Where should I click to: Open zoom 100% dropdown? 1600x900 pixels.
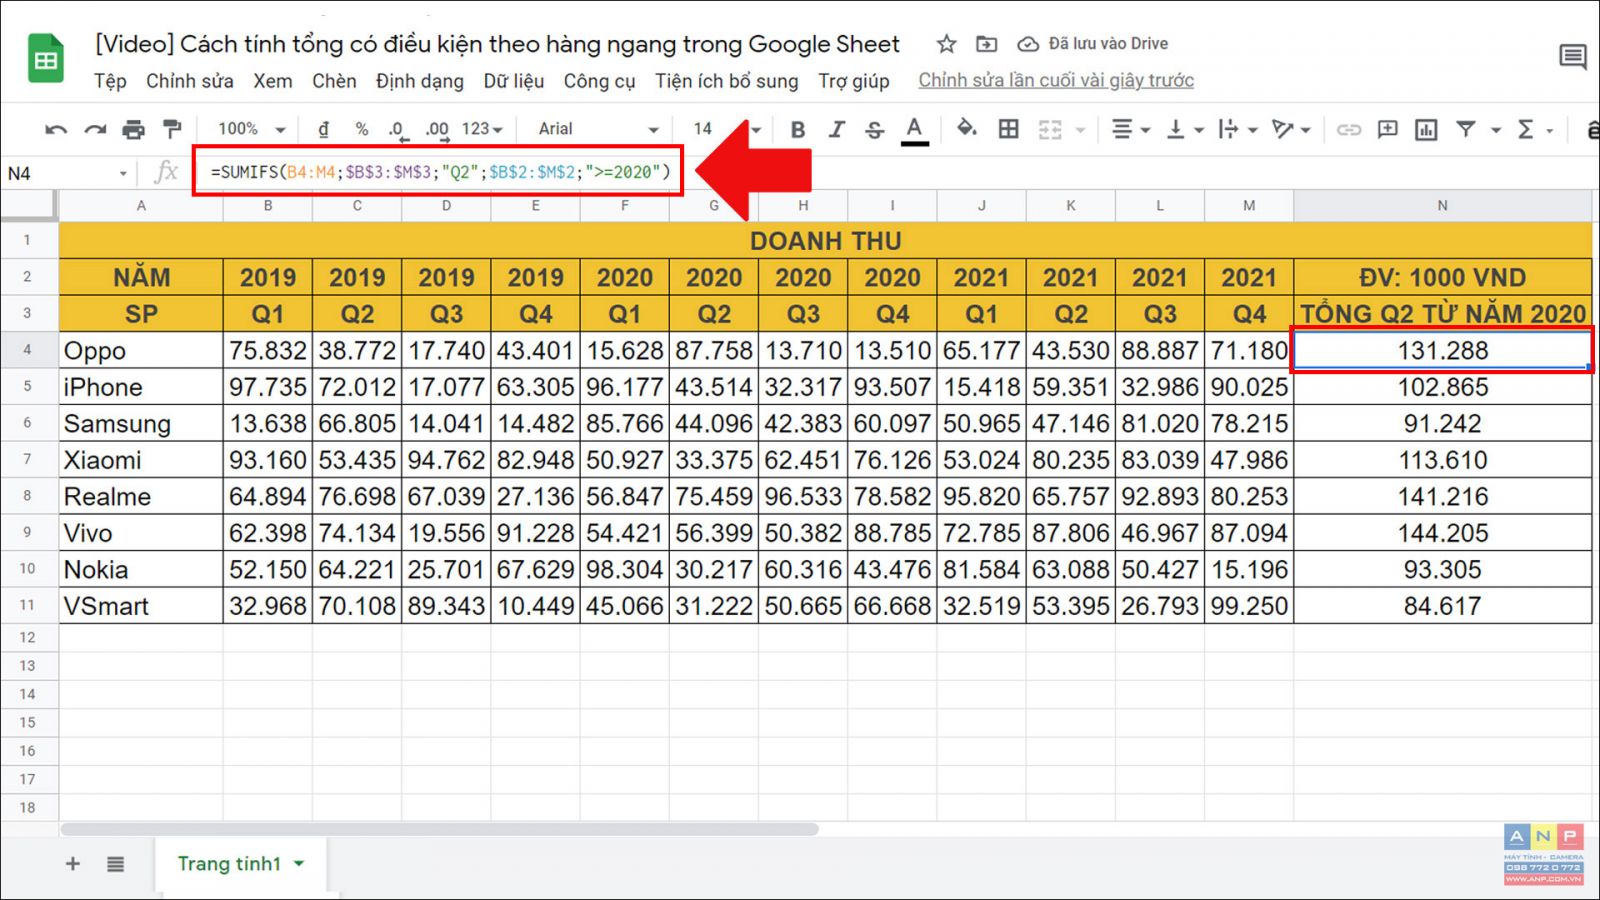[x=252, y=129]
